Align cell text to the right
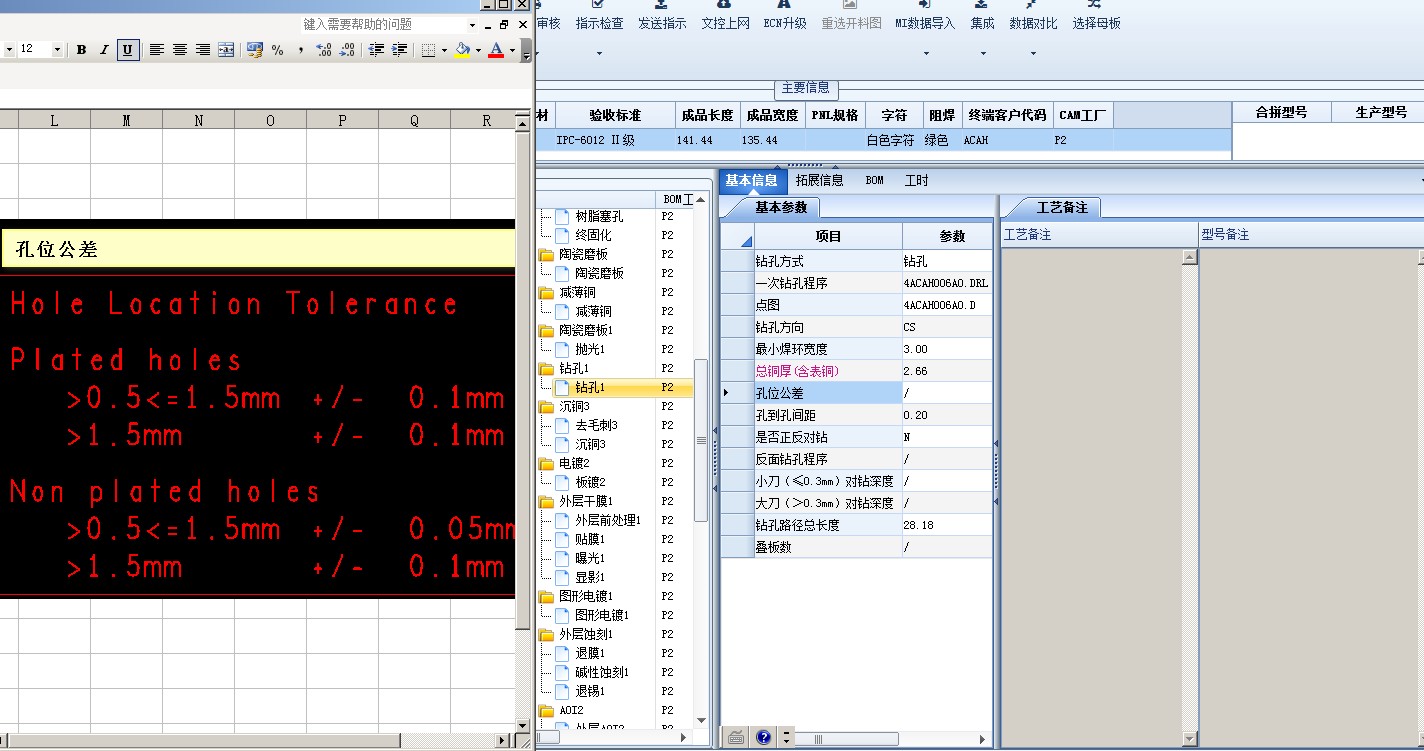Viewport: 1424px width, 751px height. (x=203, y=50)
